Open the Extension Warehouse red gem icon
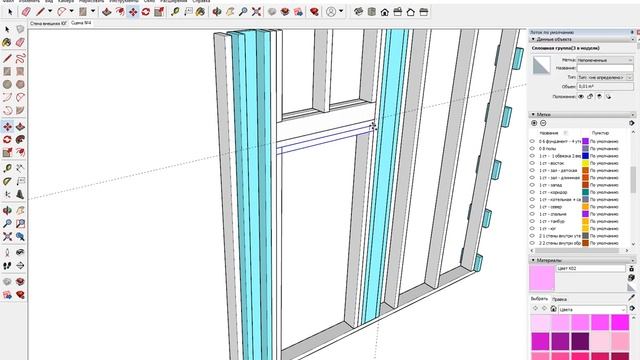The image size is (640, 360). 314,12
